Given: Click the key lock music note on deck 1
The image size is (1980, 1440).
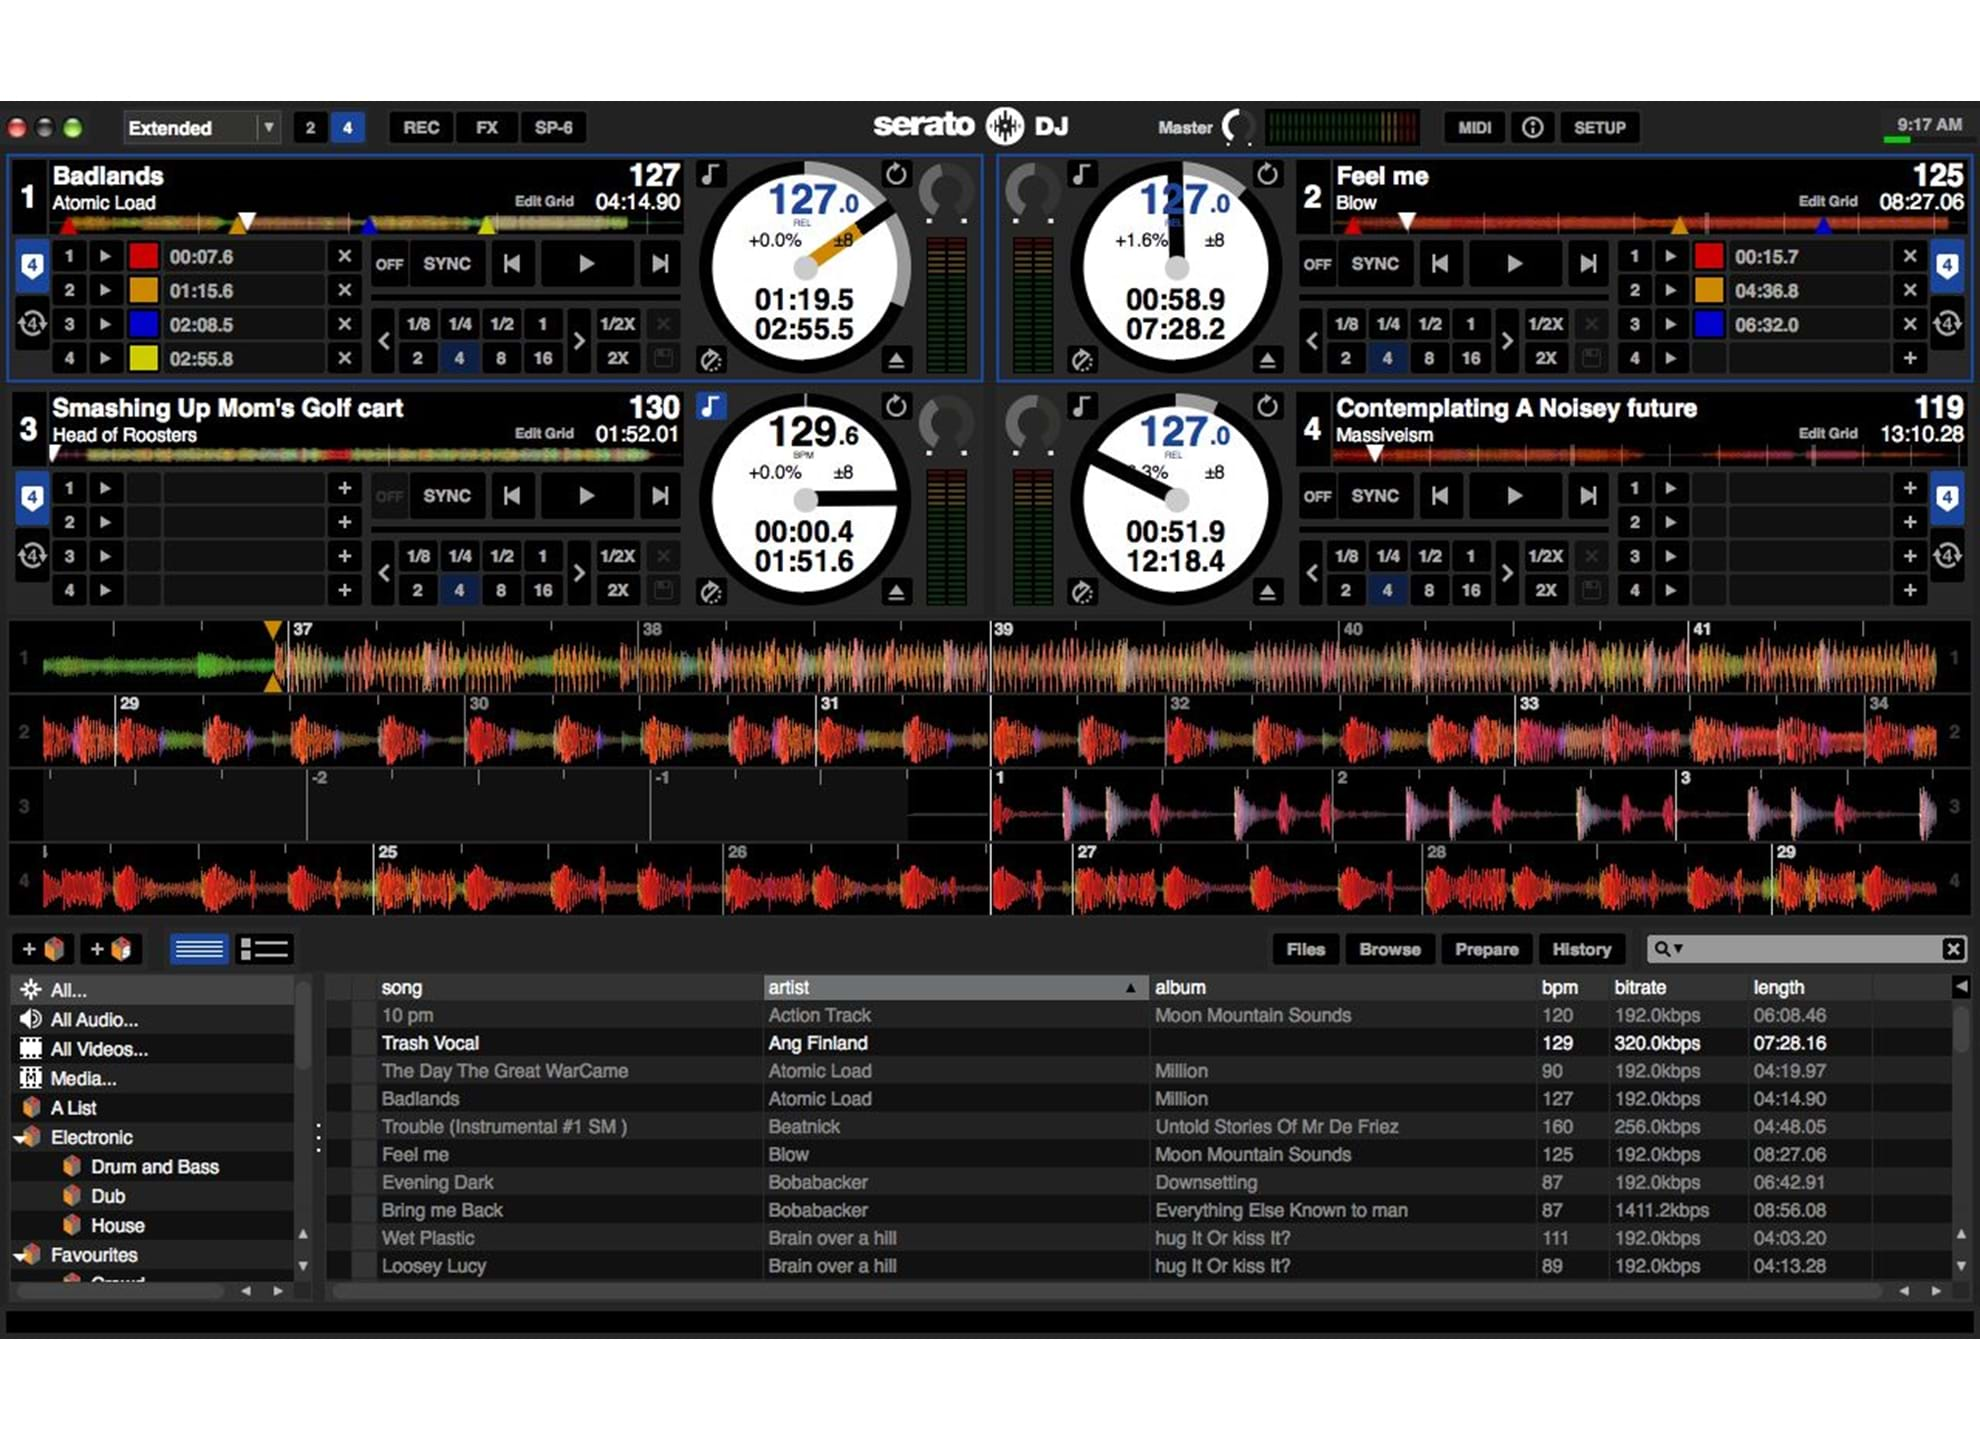Looking at the screenshot, I should pos(710,174).
